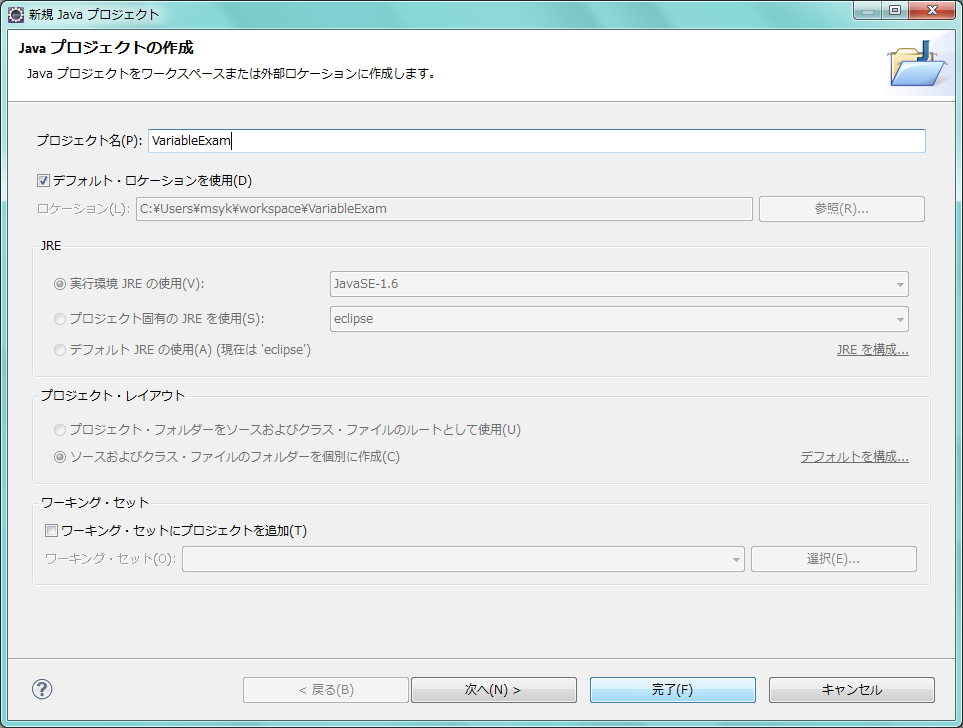Click the JRE を構成... link
This screenshot has height=728, width=963.
pyautogui.click(x=872, y=350)
